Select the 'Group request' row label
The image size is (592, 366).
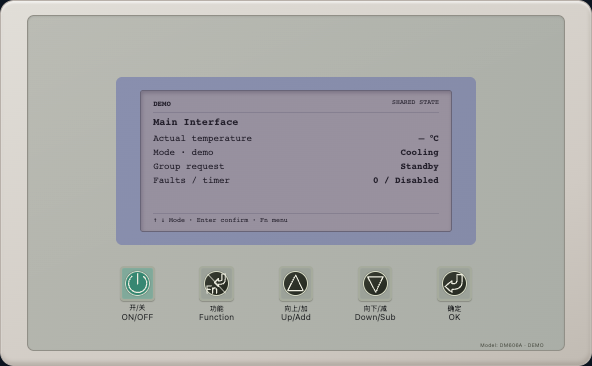(x=188, y=166)
